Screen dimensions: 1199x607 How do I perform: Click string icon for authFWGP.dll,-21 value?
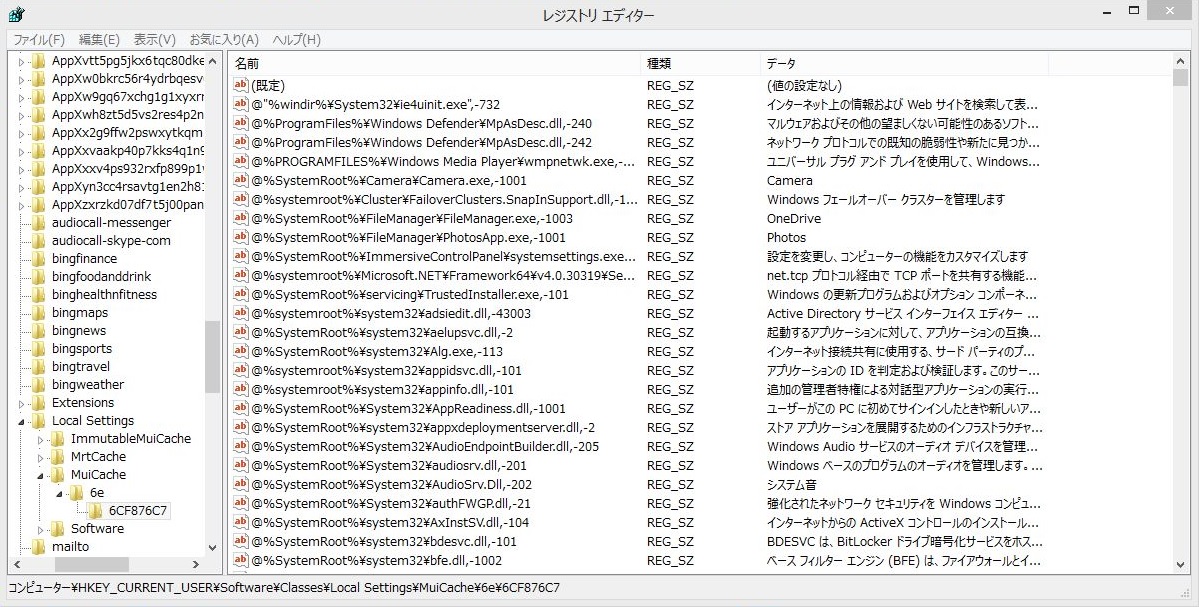point(241,503)
